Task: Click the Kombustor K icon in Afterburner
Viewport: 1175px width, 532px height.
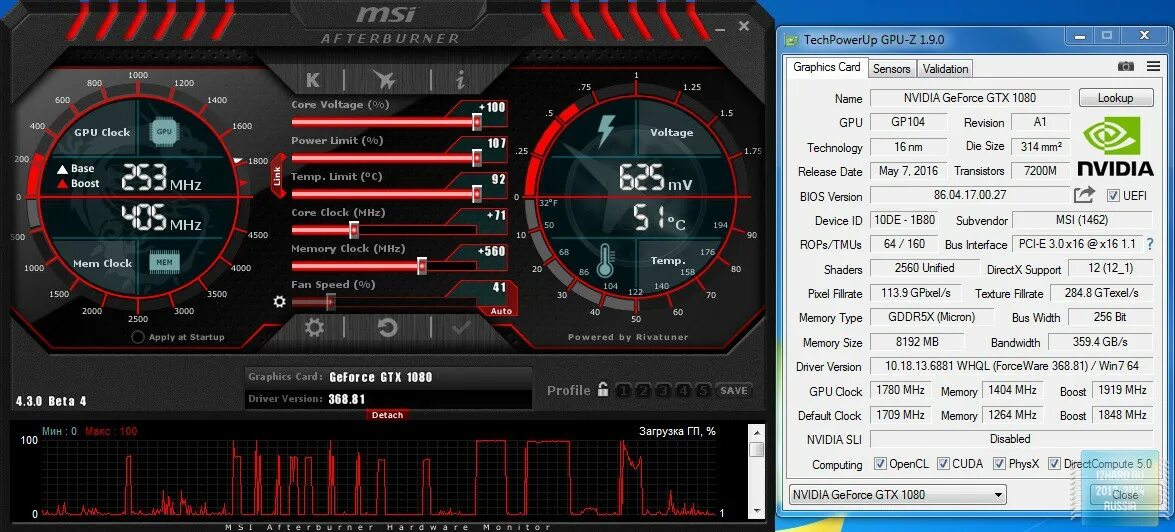Action: 313,80
